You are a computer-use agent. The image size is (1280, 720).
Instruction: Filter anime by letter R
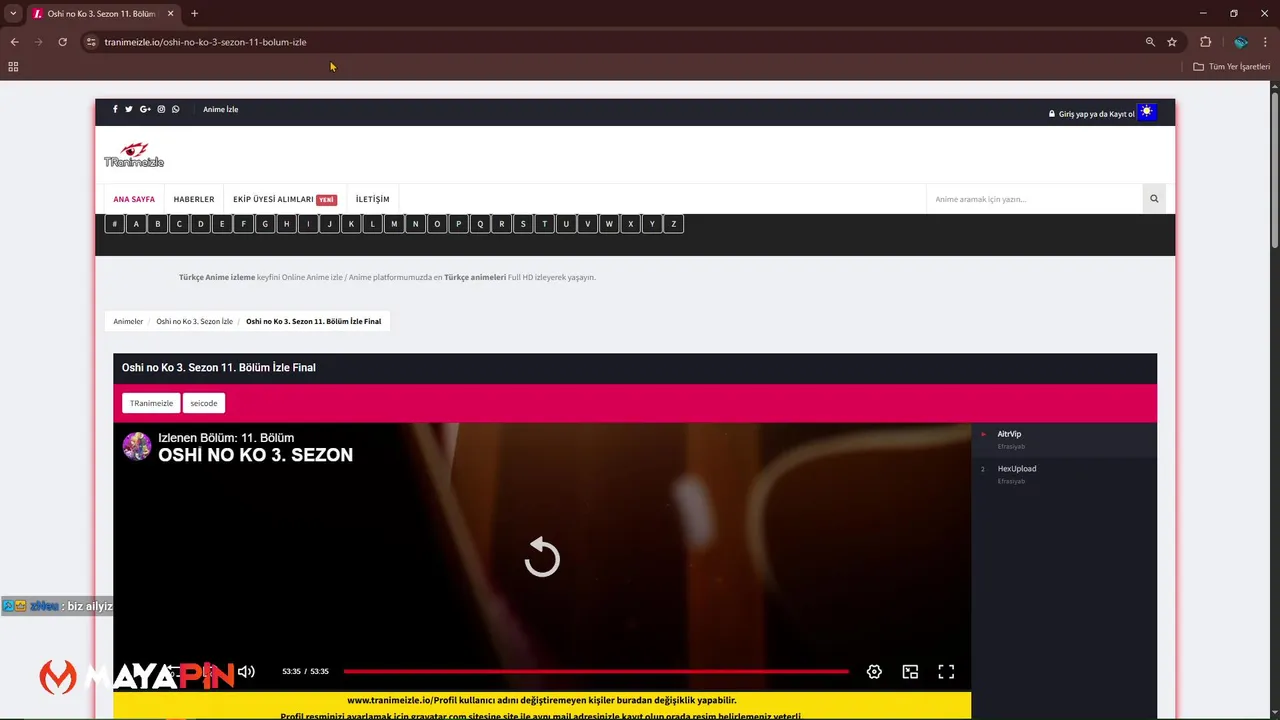(502, 224)
